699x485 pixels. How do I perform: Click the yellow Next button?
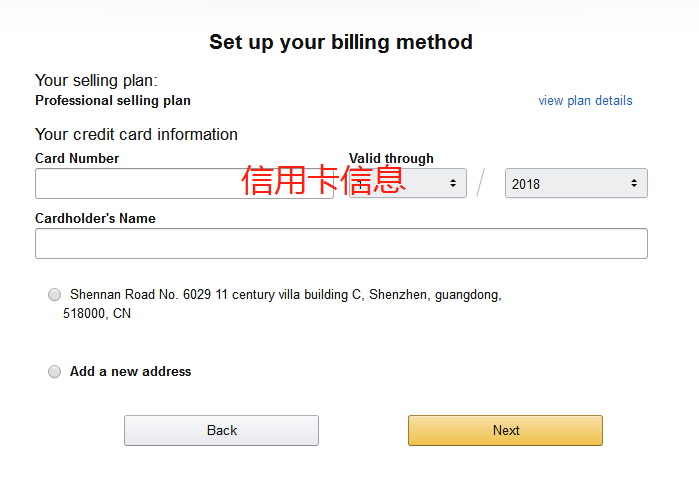click(x=505, y=431)
